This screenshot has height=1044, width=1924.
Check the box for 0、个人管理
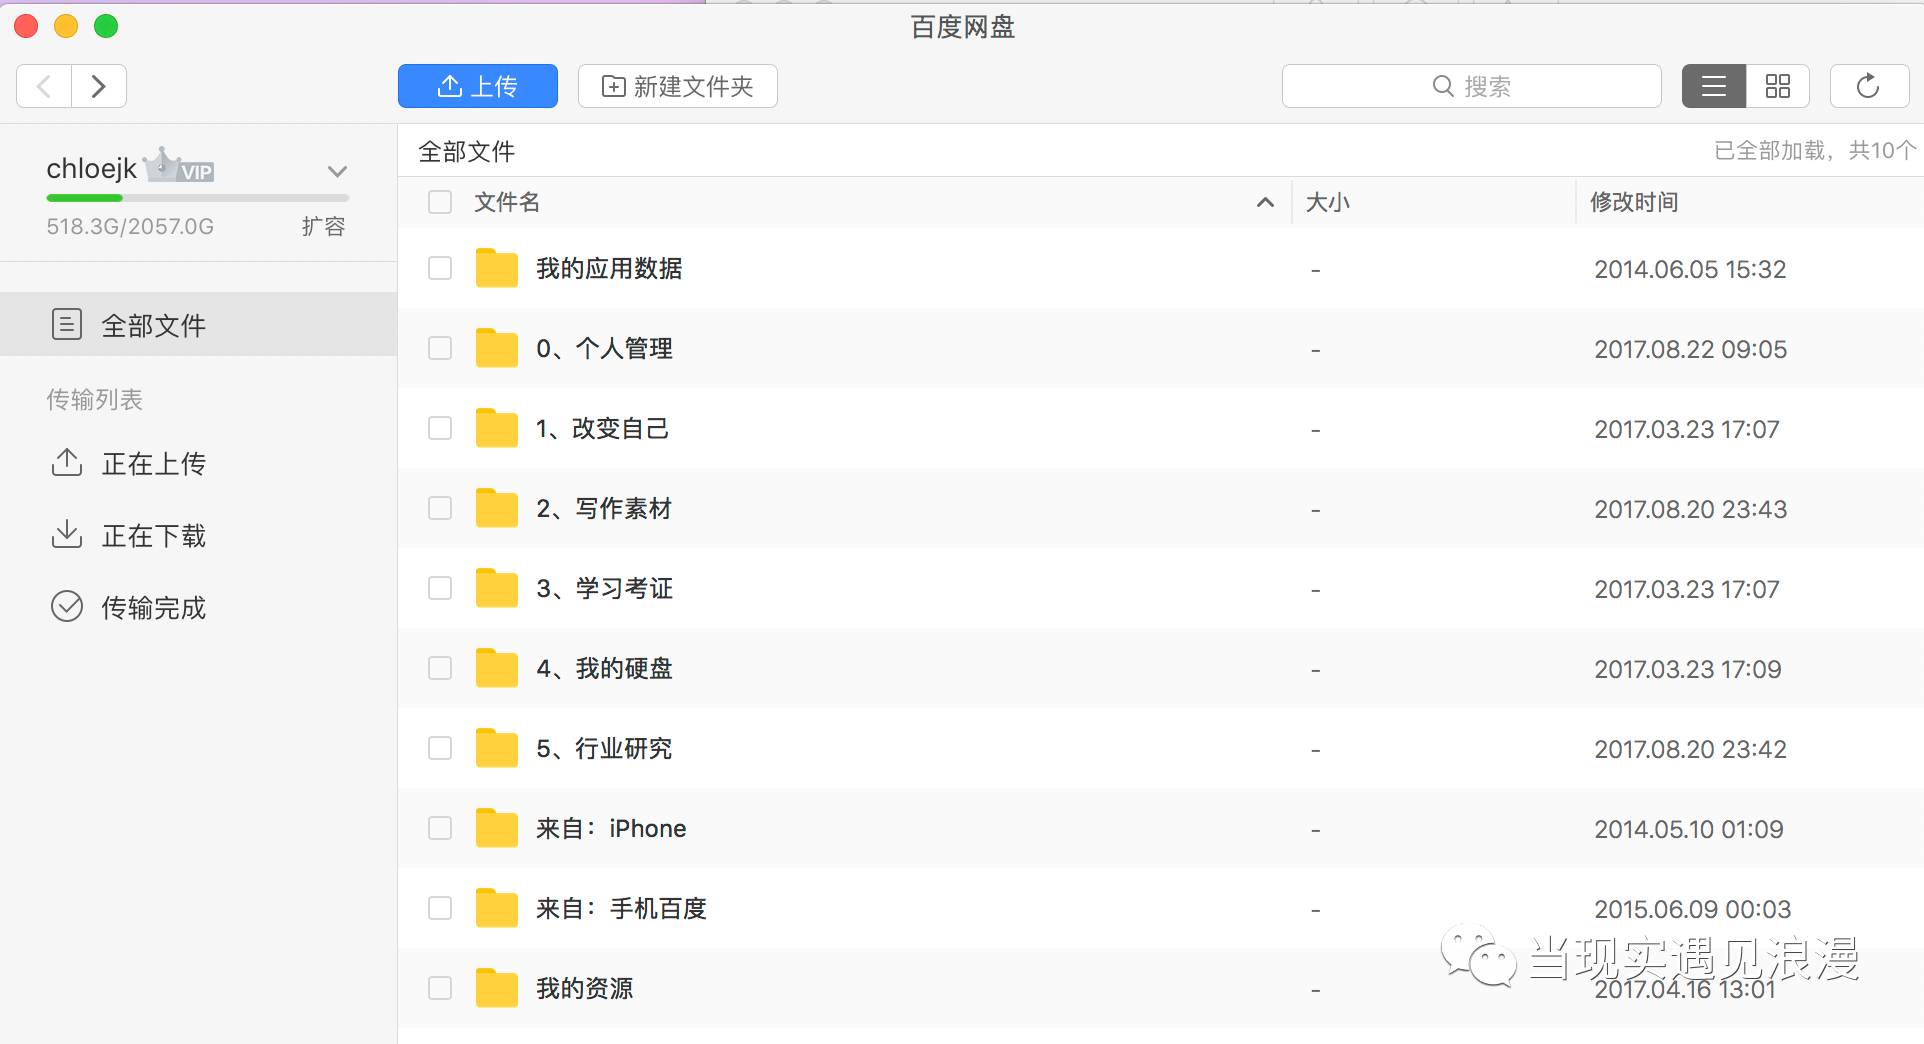pos(440,348)
